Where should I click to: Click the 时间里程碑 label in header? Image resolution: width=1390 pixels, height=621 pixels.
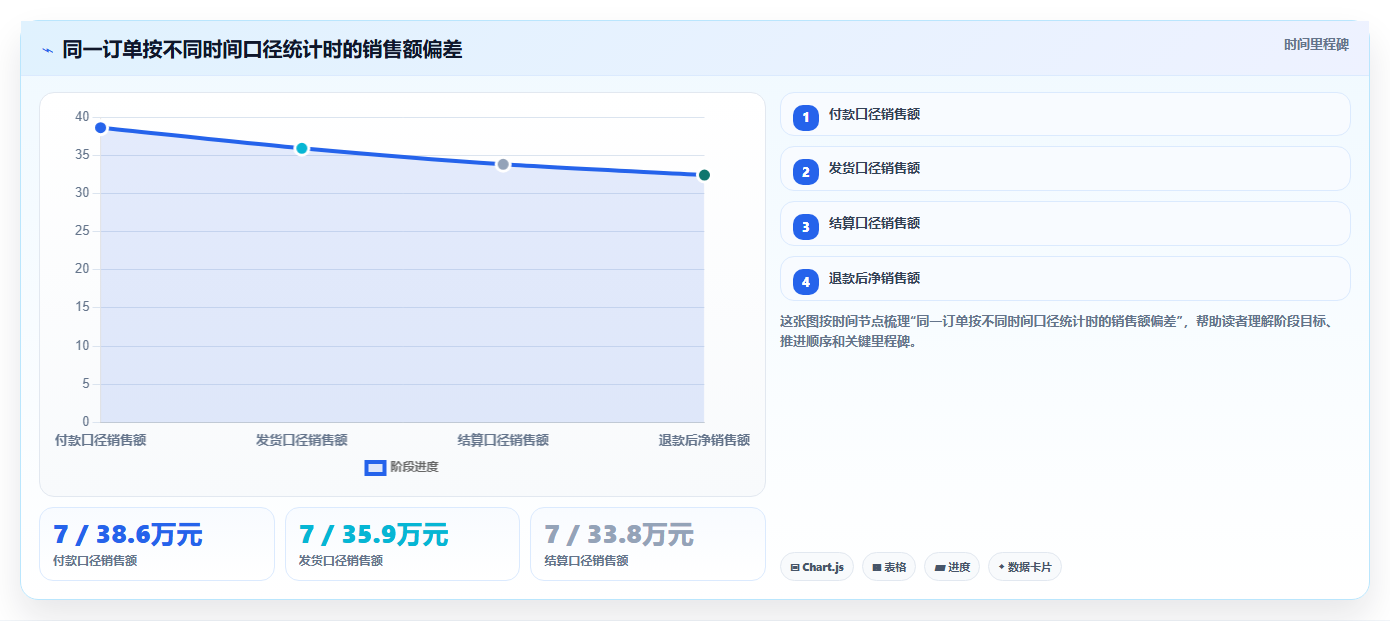(x=1316, y=44)
